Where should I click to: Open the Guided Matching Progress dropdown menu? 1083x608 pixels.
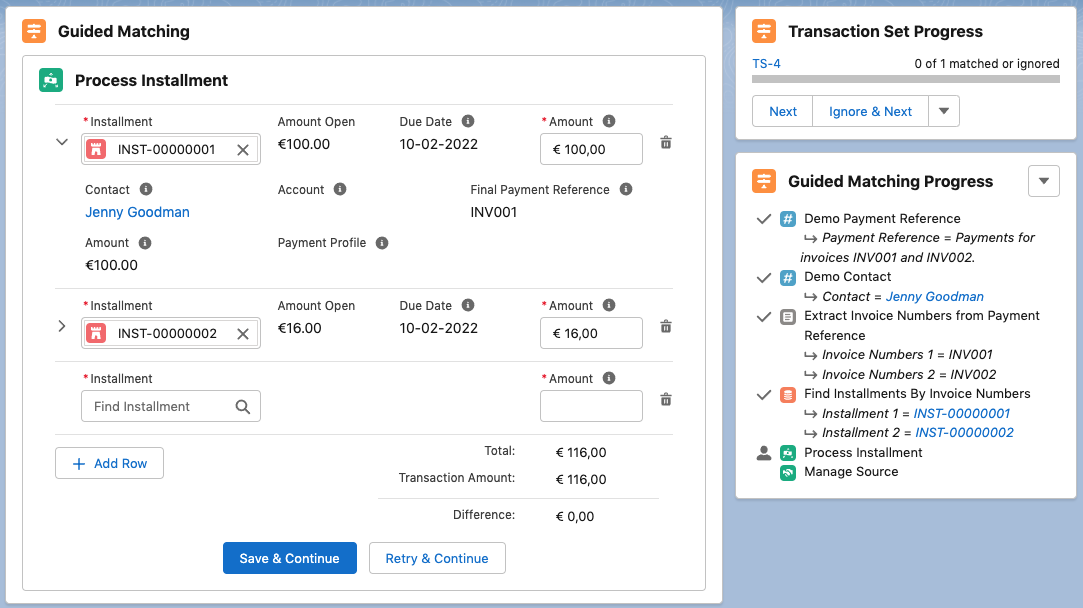pyautogui.click(x=1043, y=181)
